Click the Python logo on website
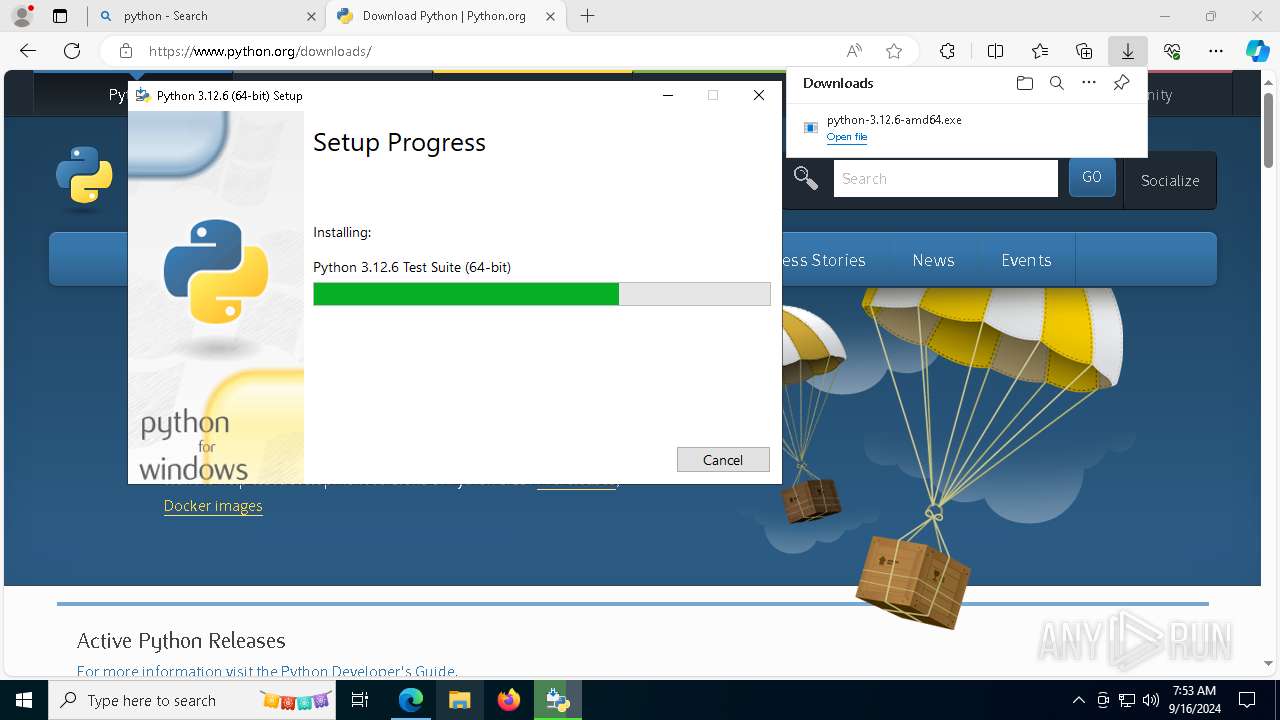This screenshot has width=1280, height=720. [84, 177]
